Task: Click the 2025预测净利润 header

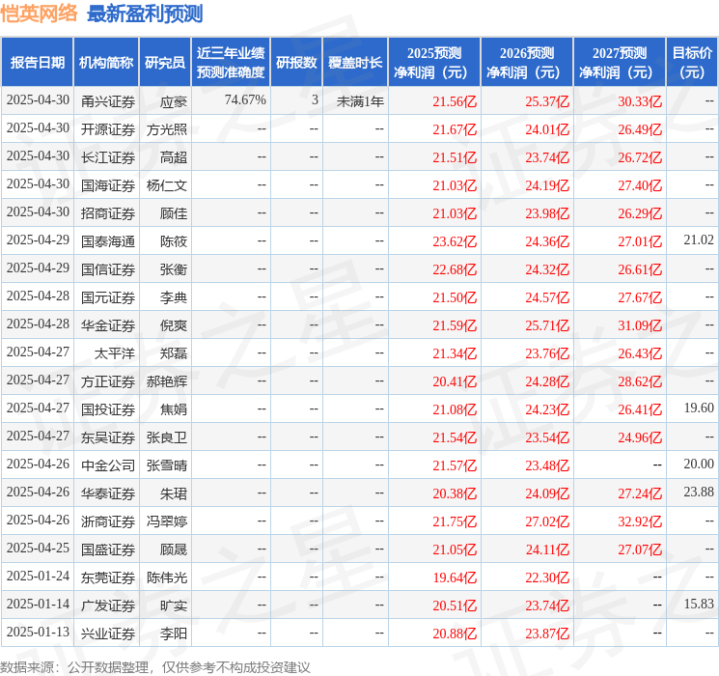Action: [434, 62]
